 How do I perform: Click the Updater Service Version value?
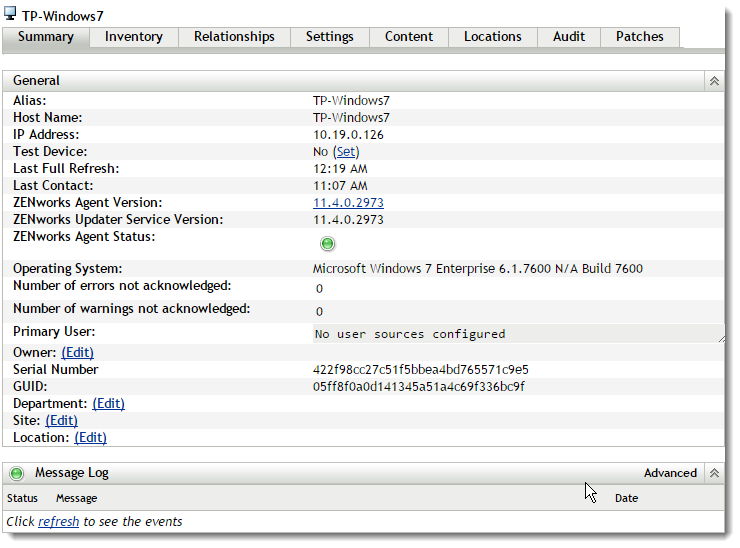coord(348,219)
